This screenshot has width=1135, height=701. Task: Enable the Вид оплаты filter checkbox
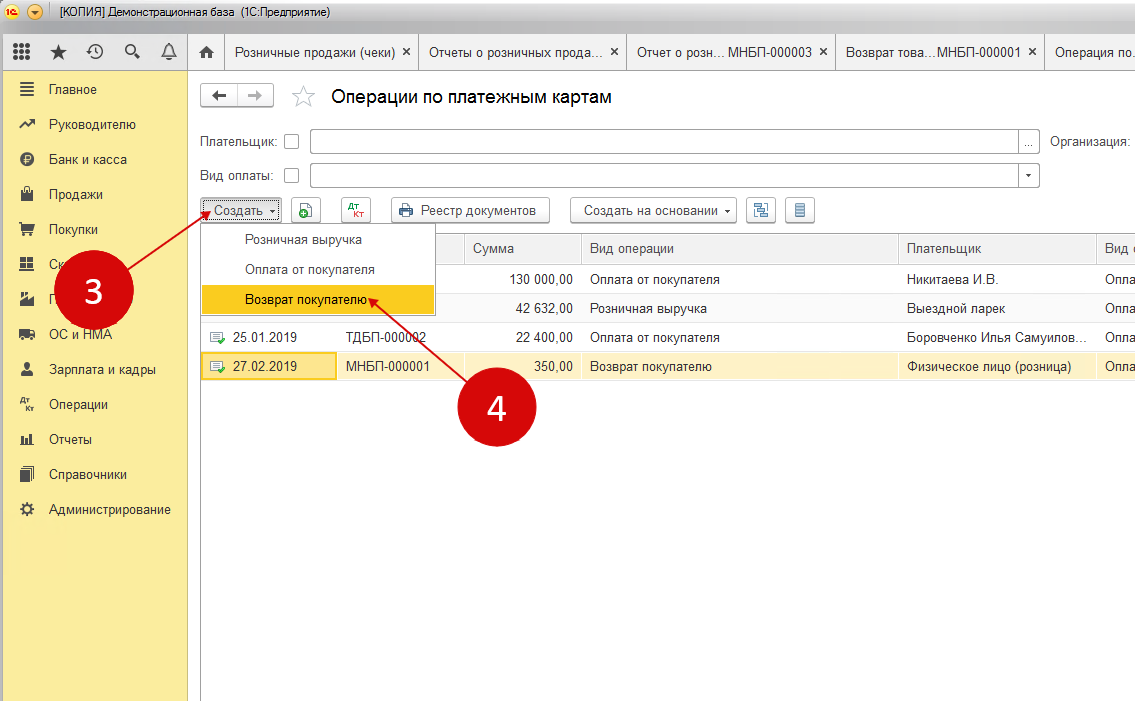(x=292, y=176)
